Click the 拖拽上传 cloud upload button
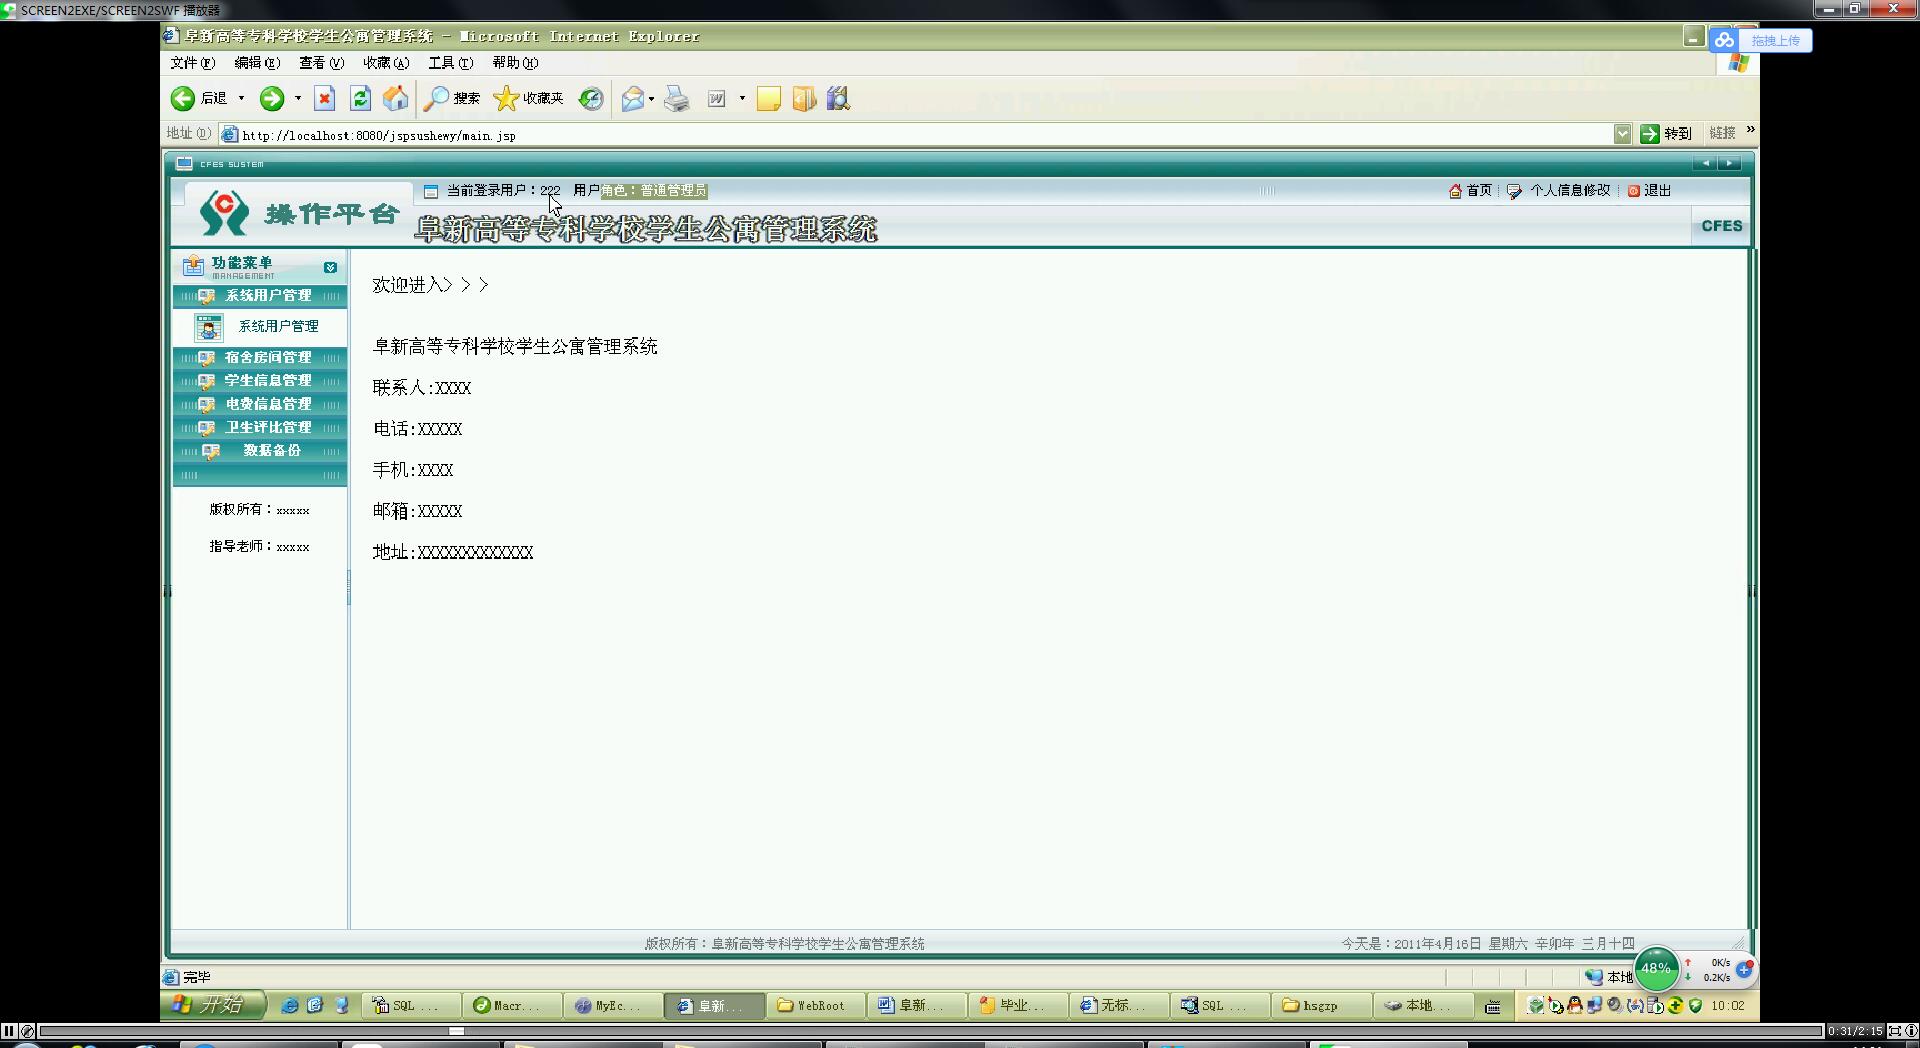This screenshot has width=1920, height=1048. point(1760,40)
